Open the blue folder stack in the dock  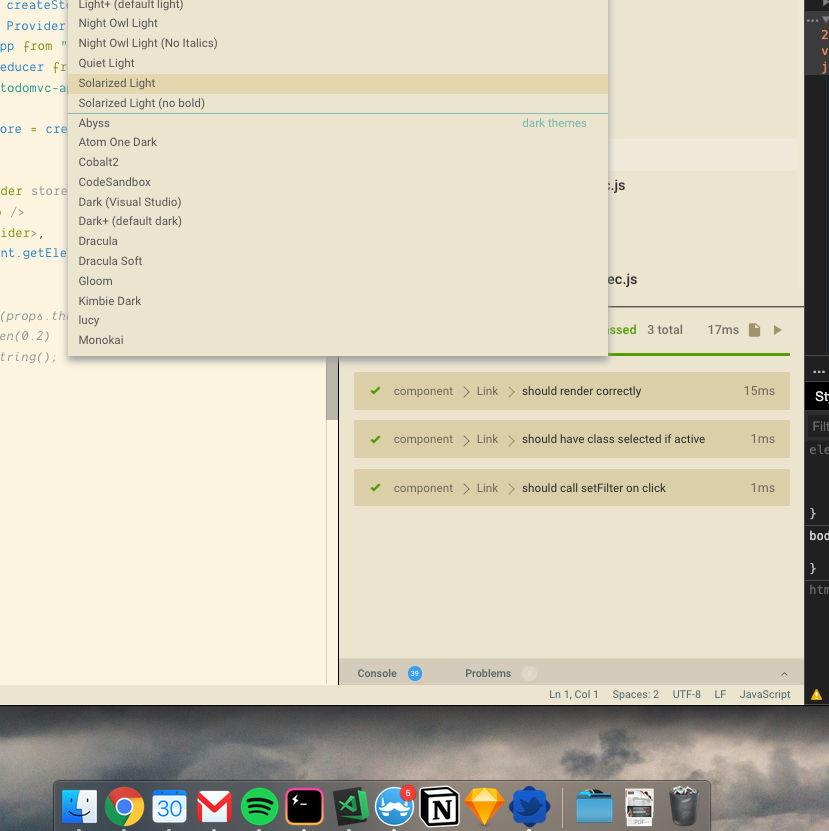click(x=594, y=807)
